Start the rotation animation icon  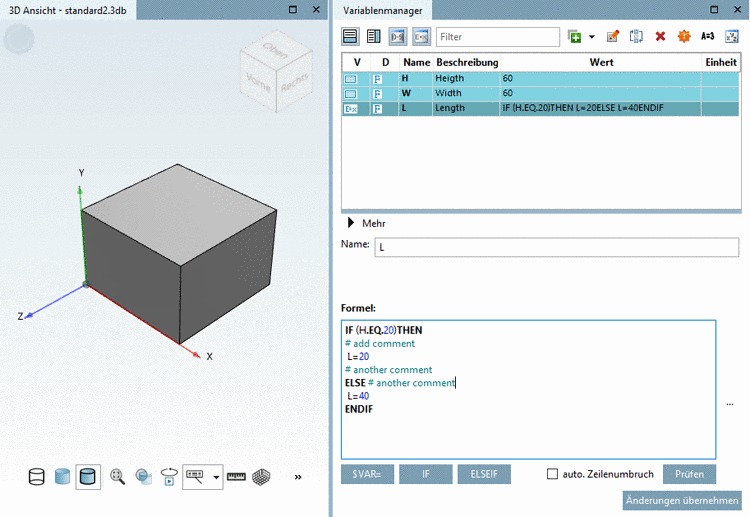pyautogui.click(x=168, y=477)
